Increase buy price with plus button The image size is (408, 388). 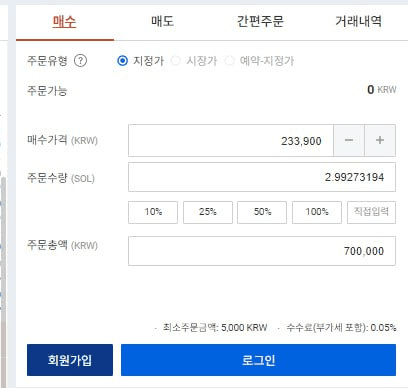[380, 140]
